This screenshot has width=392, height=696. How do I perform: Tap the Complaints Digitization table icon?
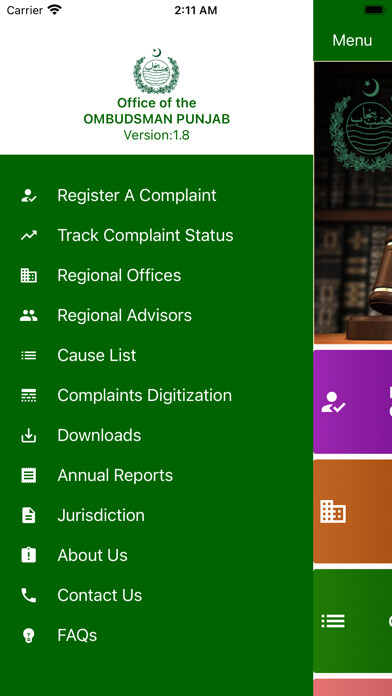(x=29, y=395)
